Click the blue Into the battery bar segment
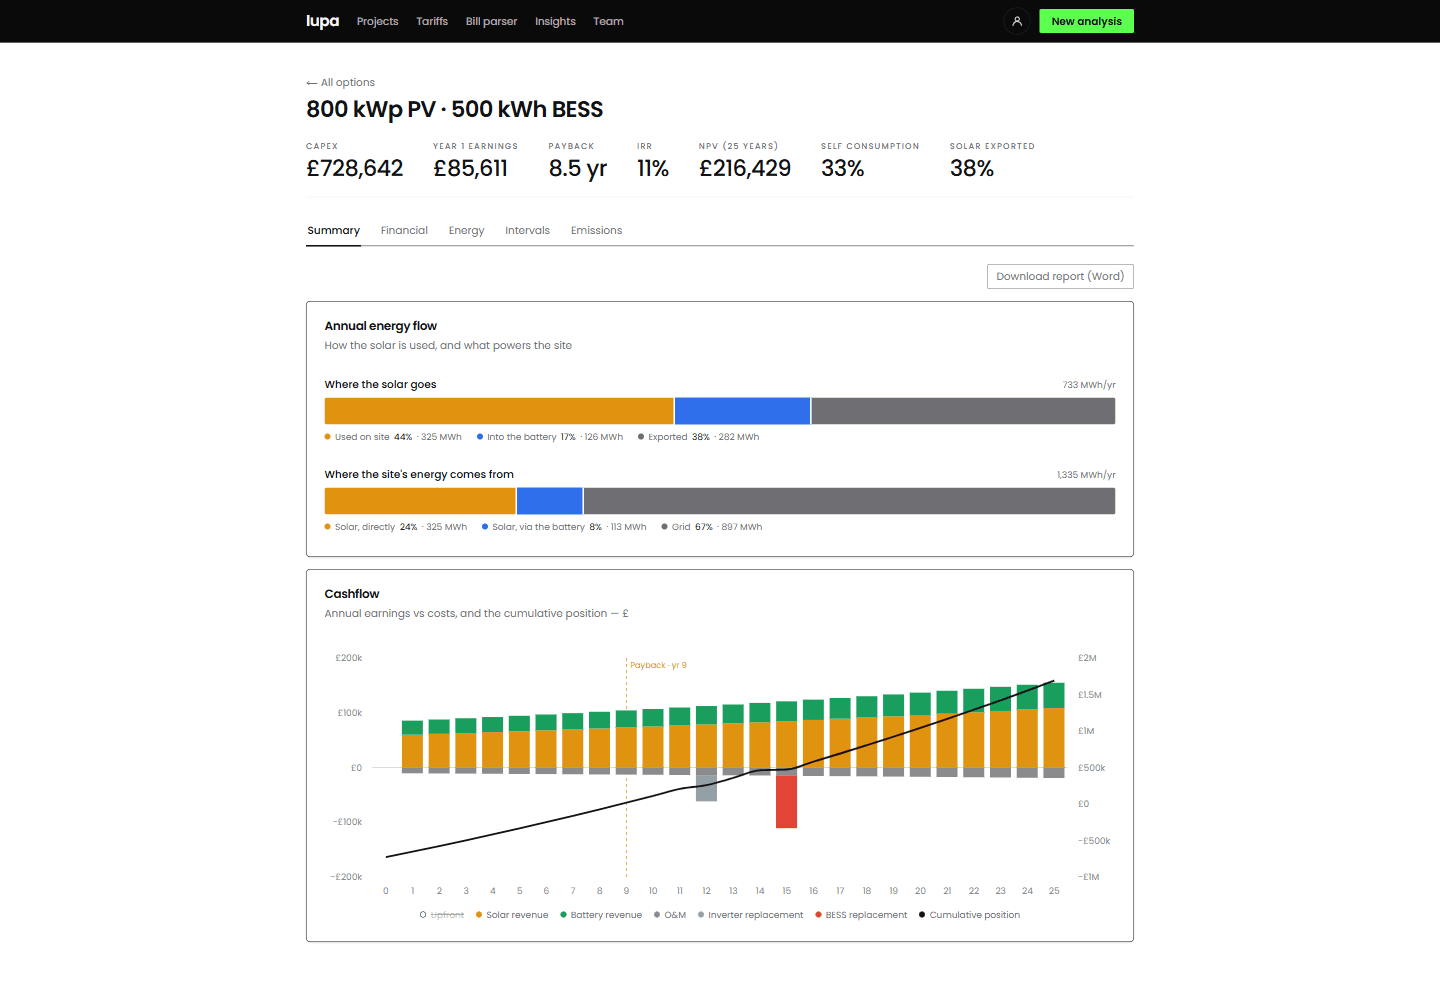1440x1000 pixels. click(x=742, y=411)
